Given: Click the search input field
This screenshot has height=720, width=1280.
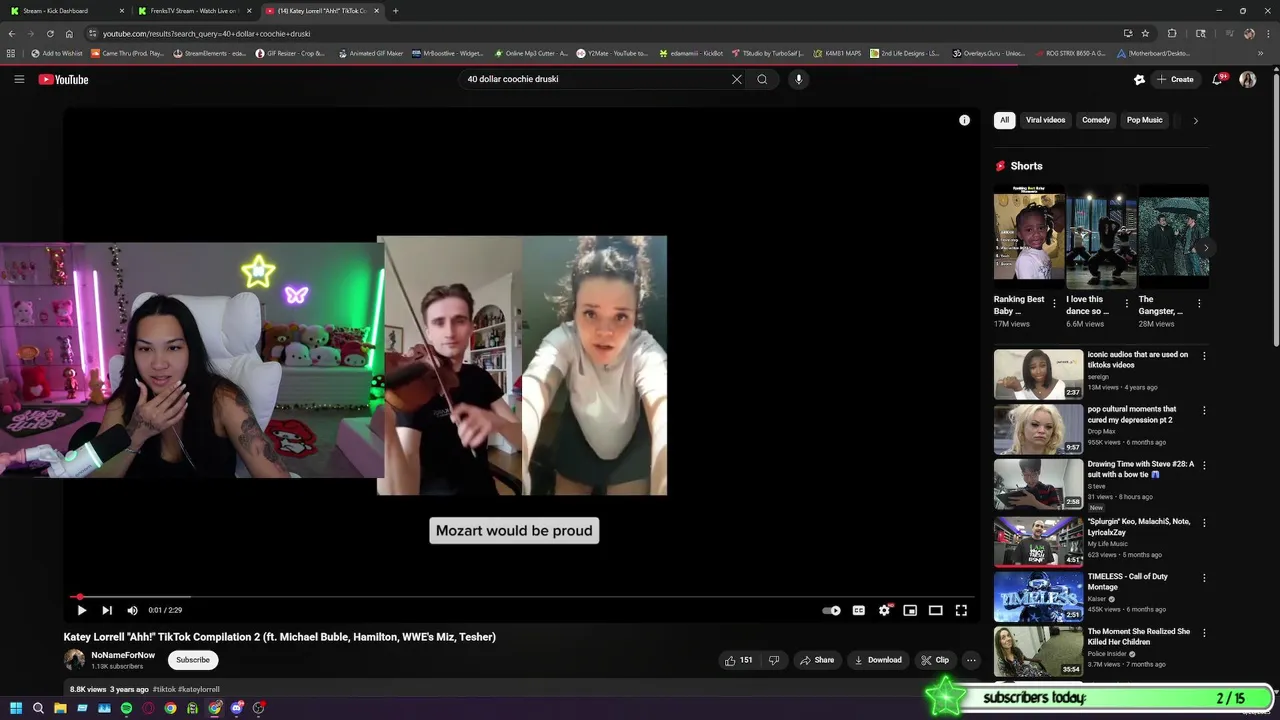Looking at the screenshot, I should tap(595, 79).
